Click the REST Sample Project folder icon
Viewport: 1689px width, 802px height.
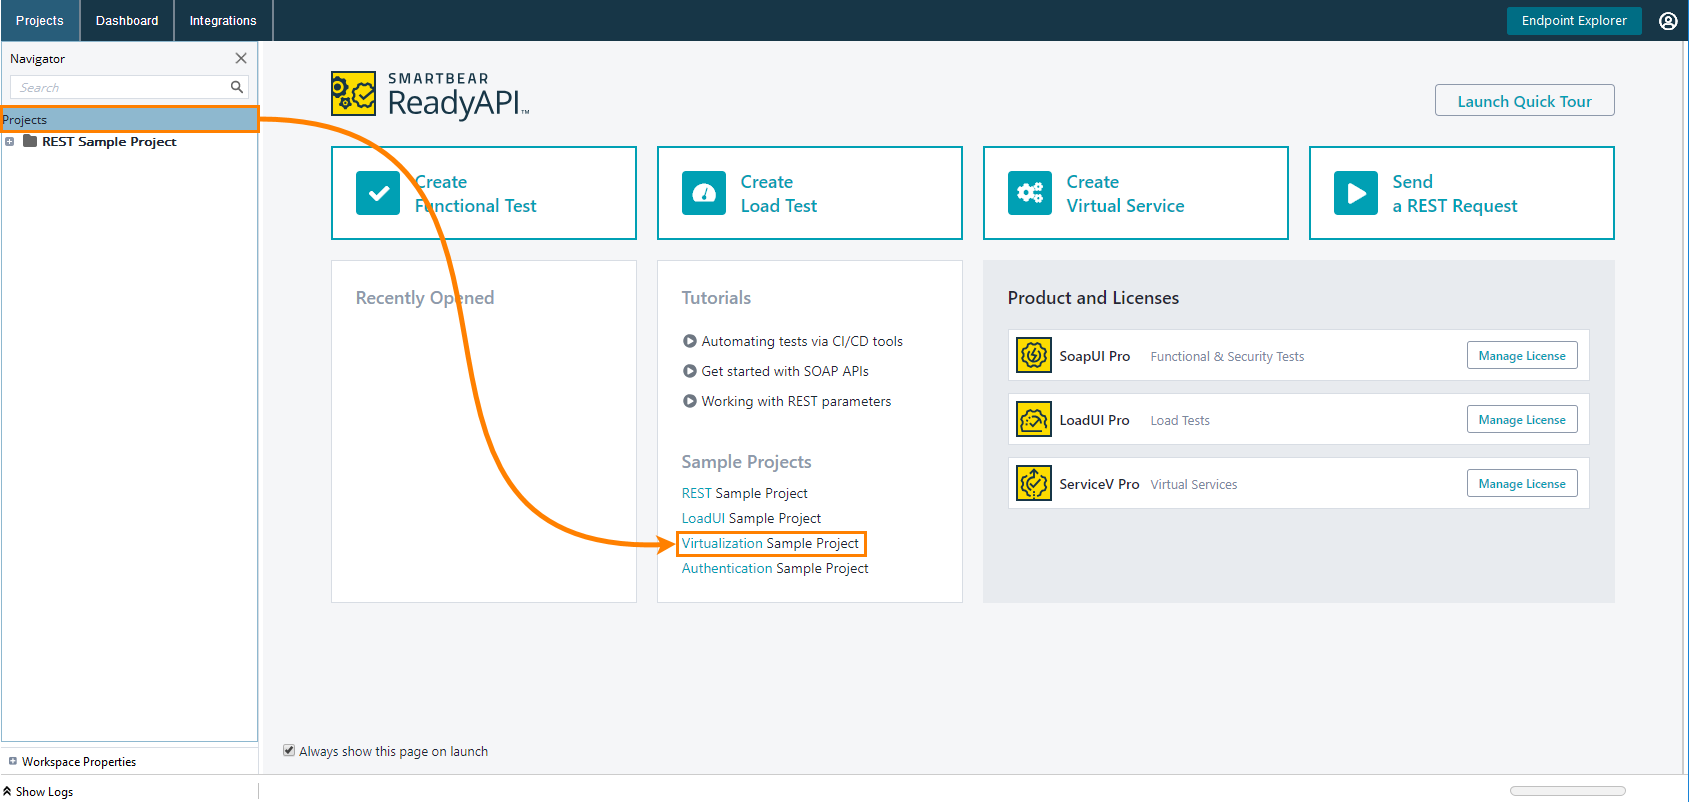pos(30,141)
